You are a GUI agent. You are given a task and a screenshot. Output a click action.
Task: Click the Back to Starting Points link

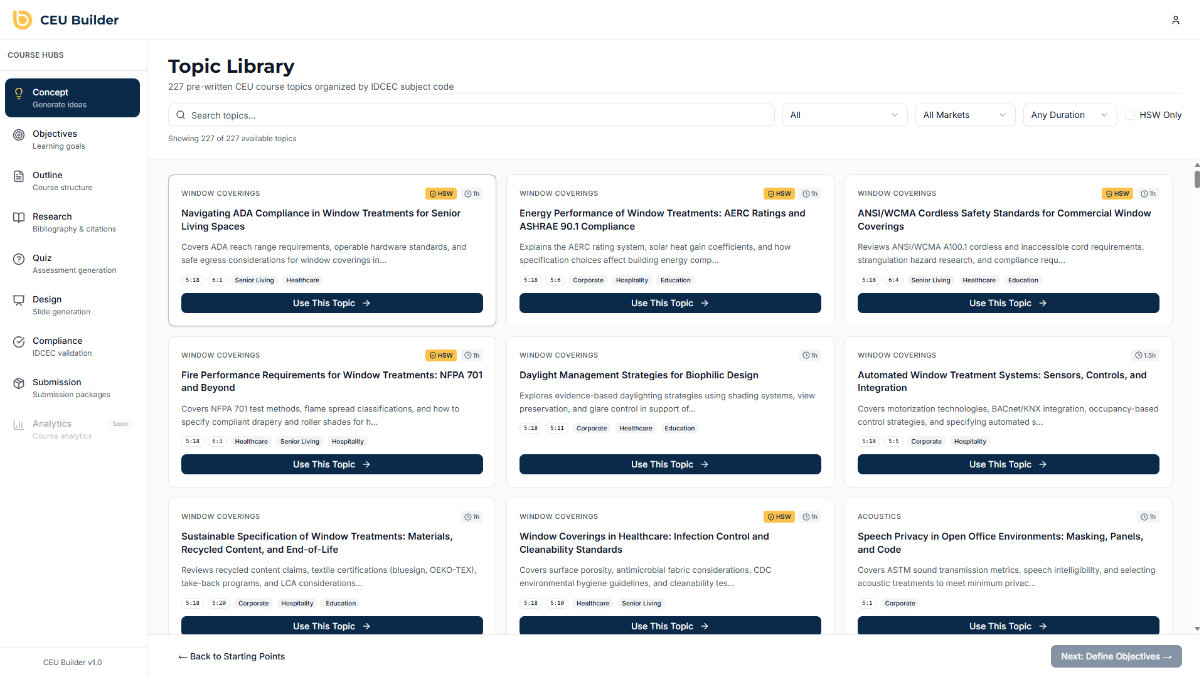click(x=231, y=657)
